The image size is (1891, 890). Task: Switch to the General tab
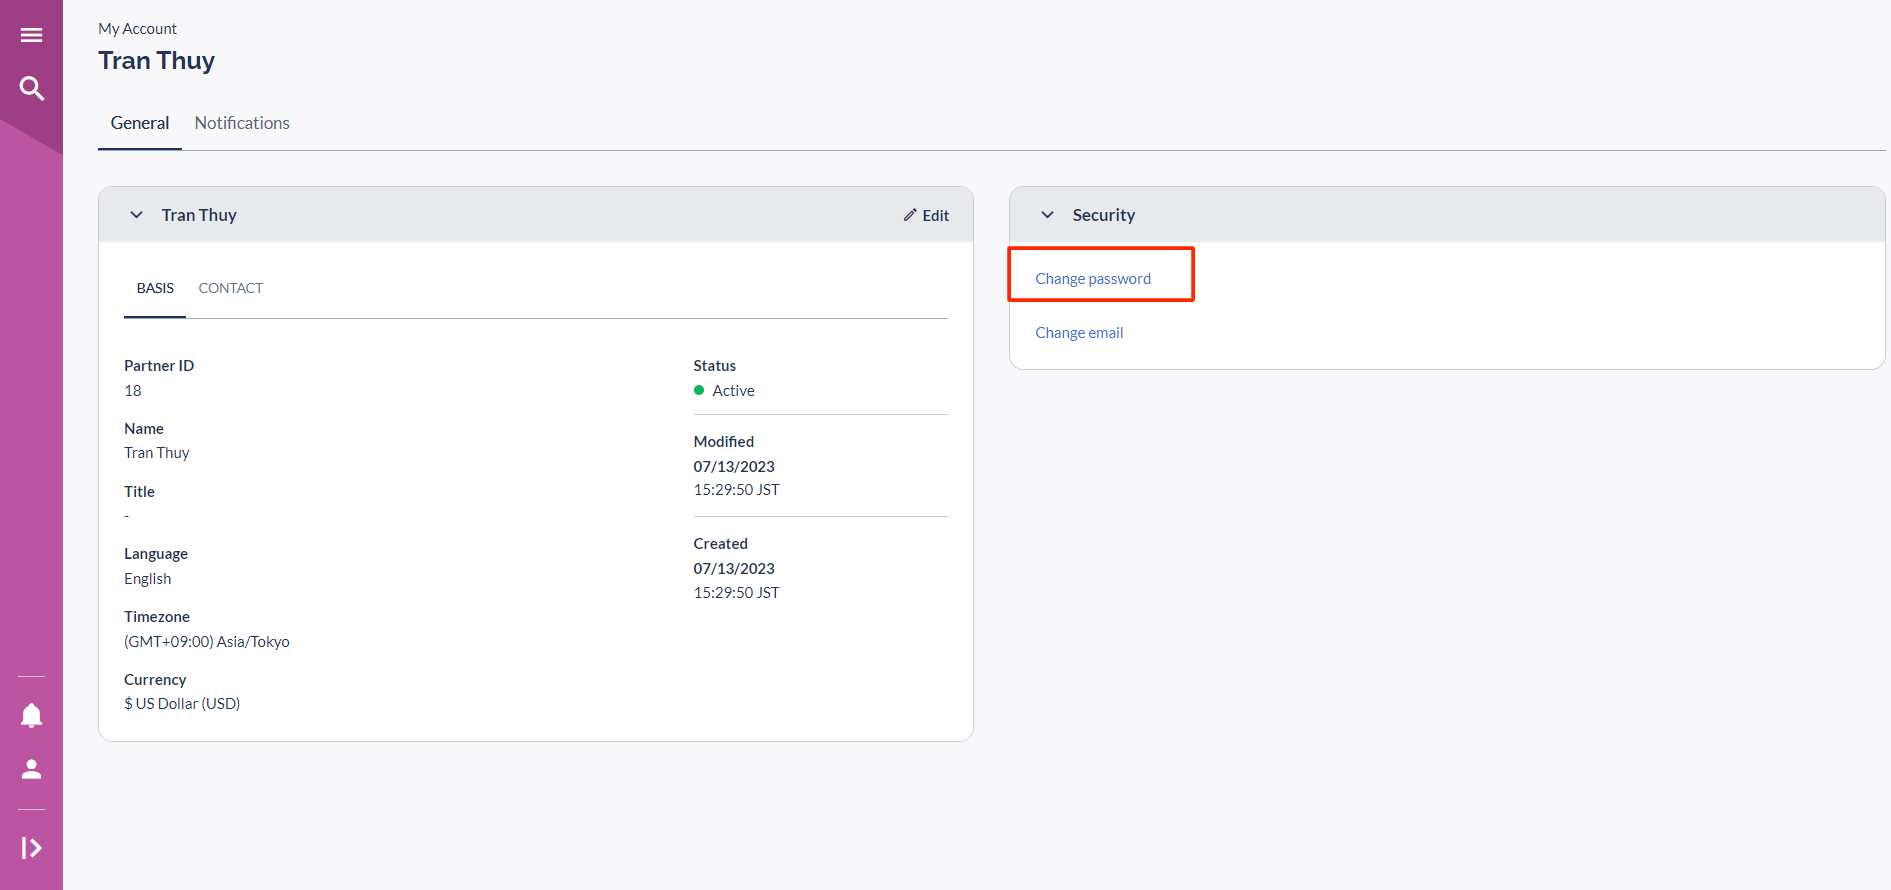pos(139,123)
